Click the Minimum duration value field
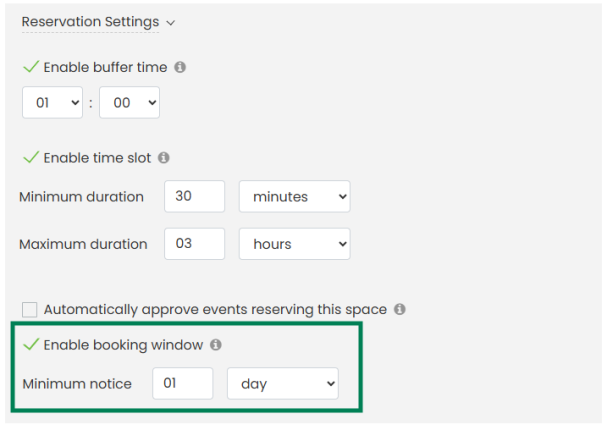This screenshot has height=430, width=607. coord(194,197)
